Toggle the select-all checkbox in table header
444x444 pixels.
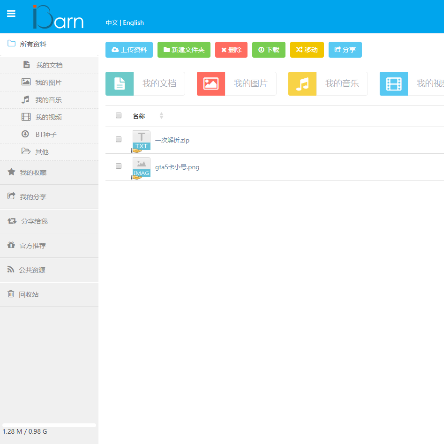tap(119, 115)
